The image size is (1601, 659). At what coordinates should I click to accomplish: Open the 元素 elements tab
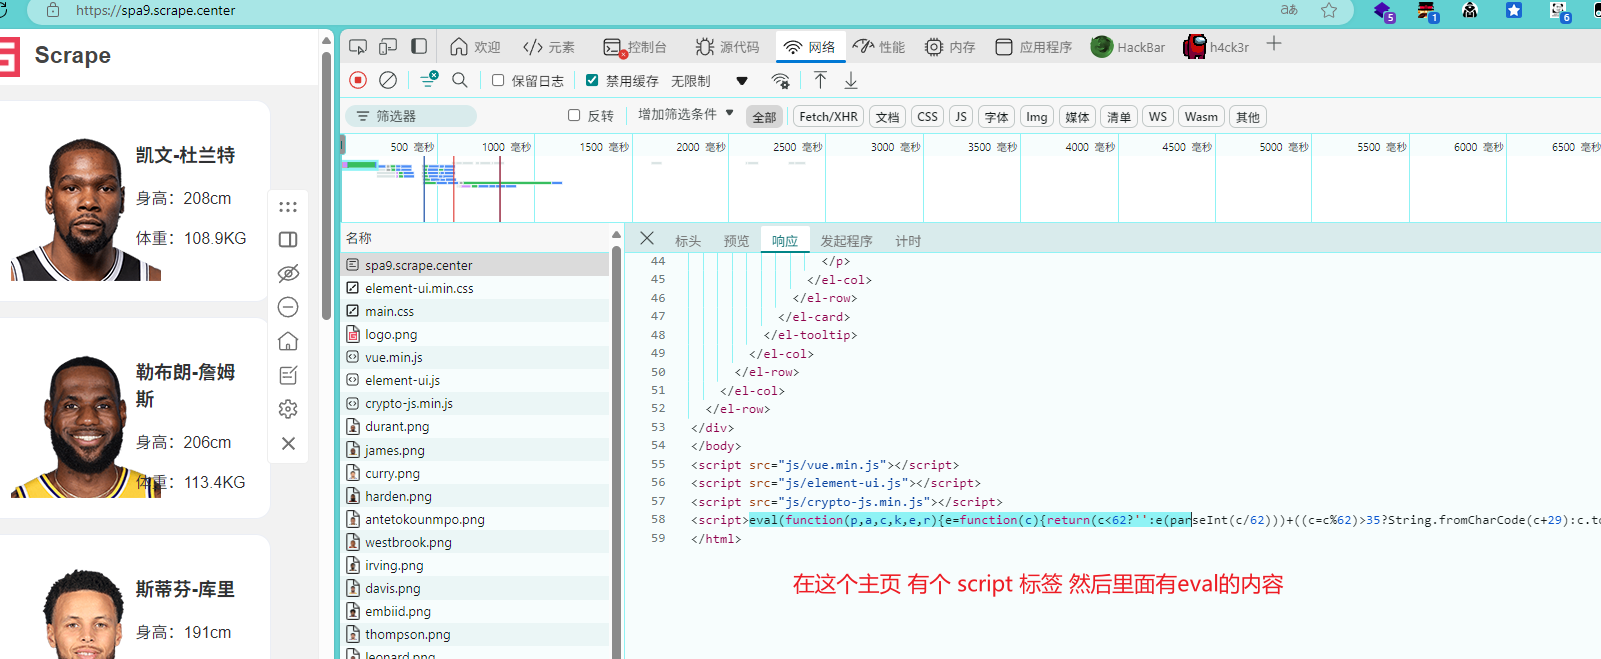point(549,47)
